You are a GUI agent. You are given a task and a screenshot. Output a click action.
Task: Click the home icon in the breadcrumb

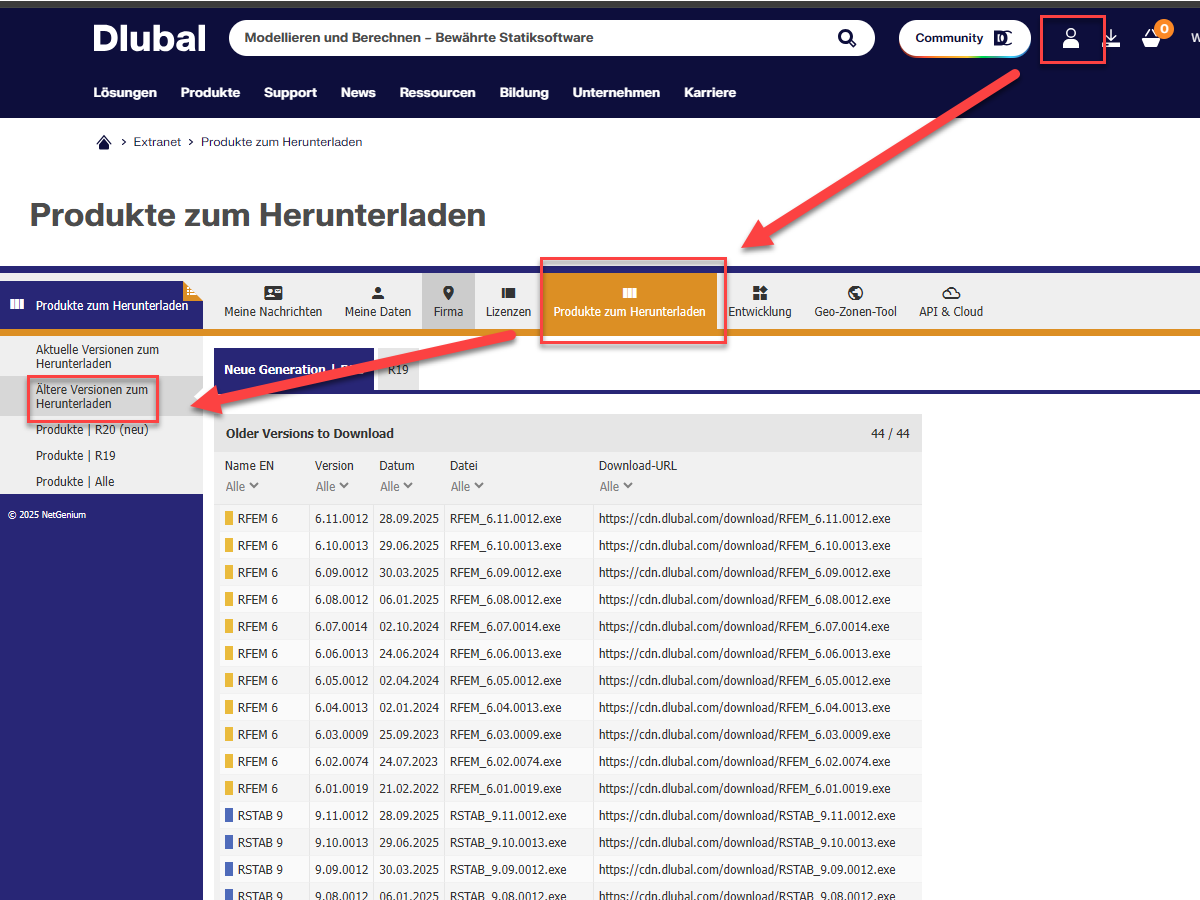[x=104, y=142]
